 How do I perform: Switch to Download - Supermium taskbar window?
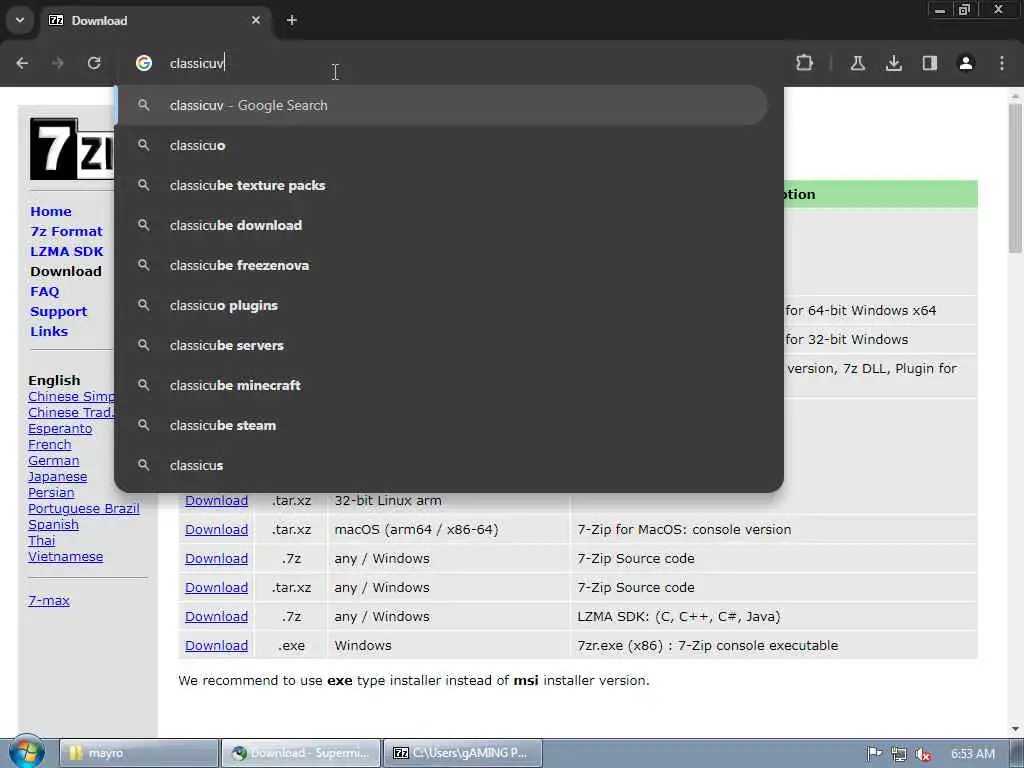pos(300,753)
